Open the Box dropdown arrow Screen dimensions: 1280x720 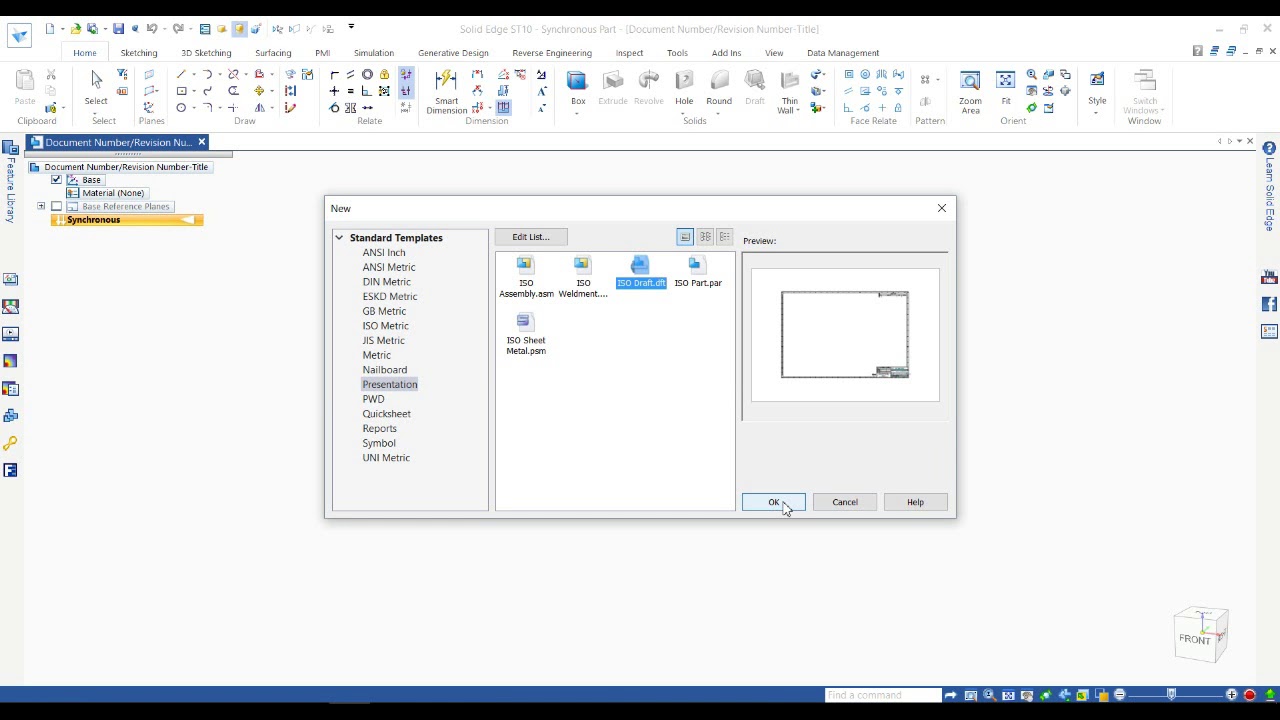(578, 112)
